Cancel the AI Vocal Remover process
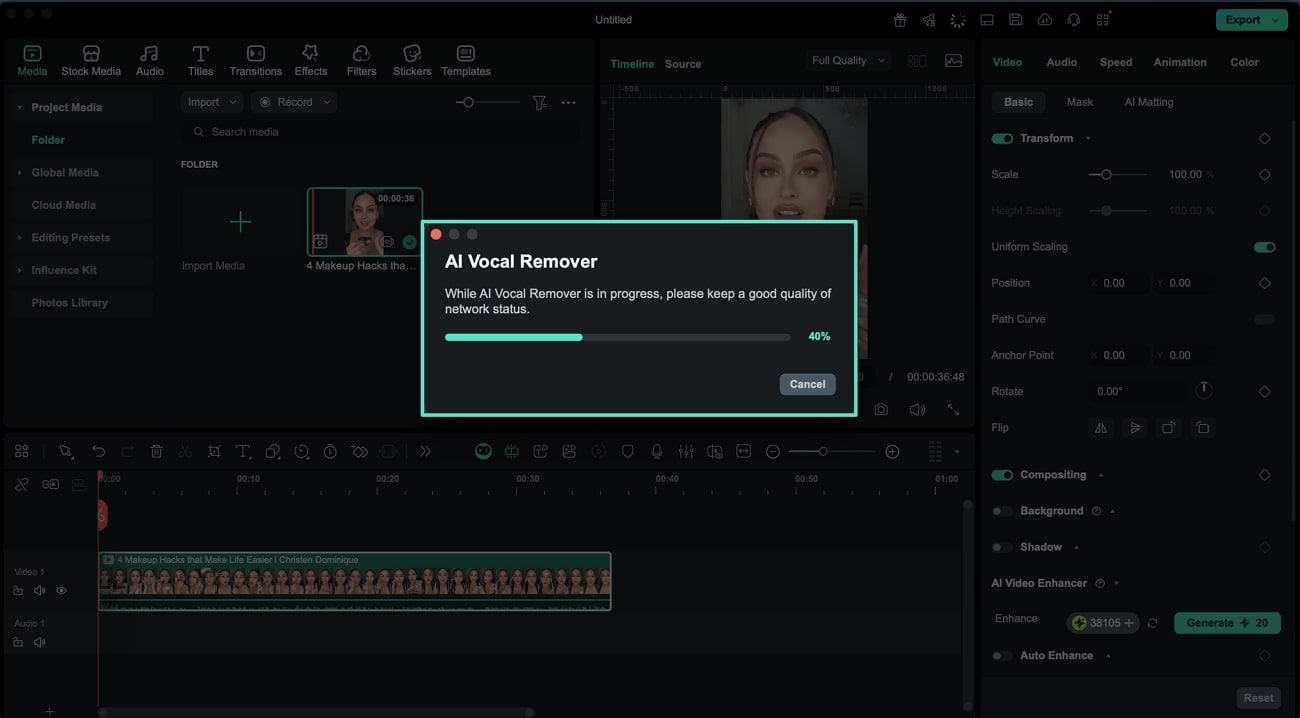 click(x=807, y=384)
